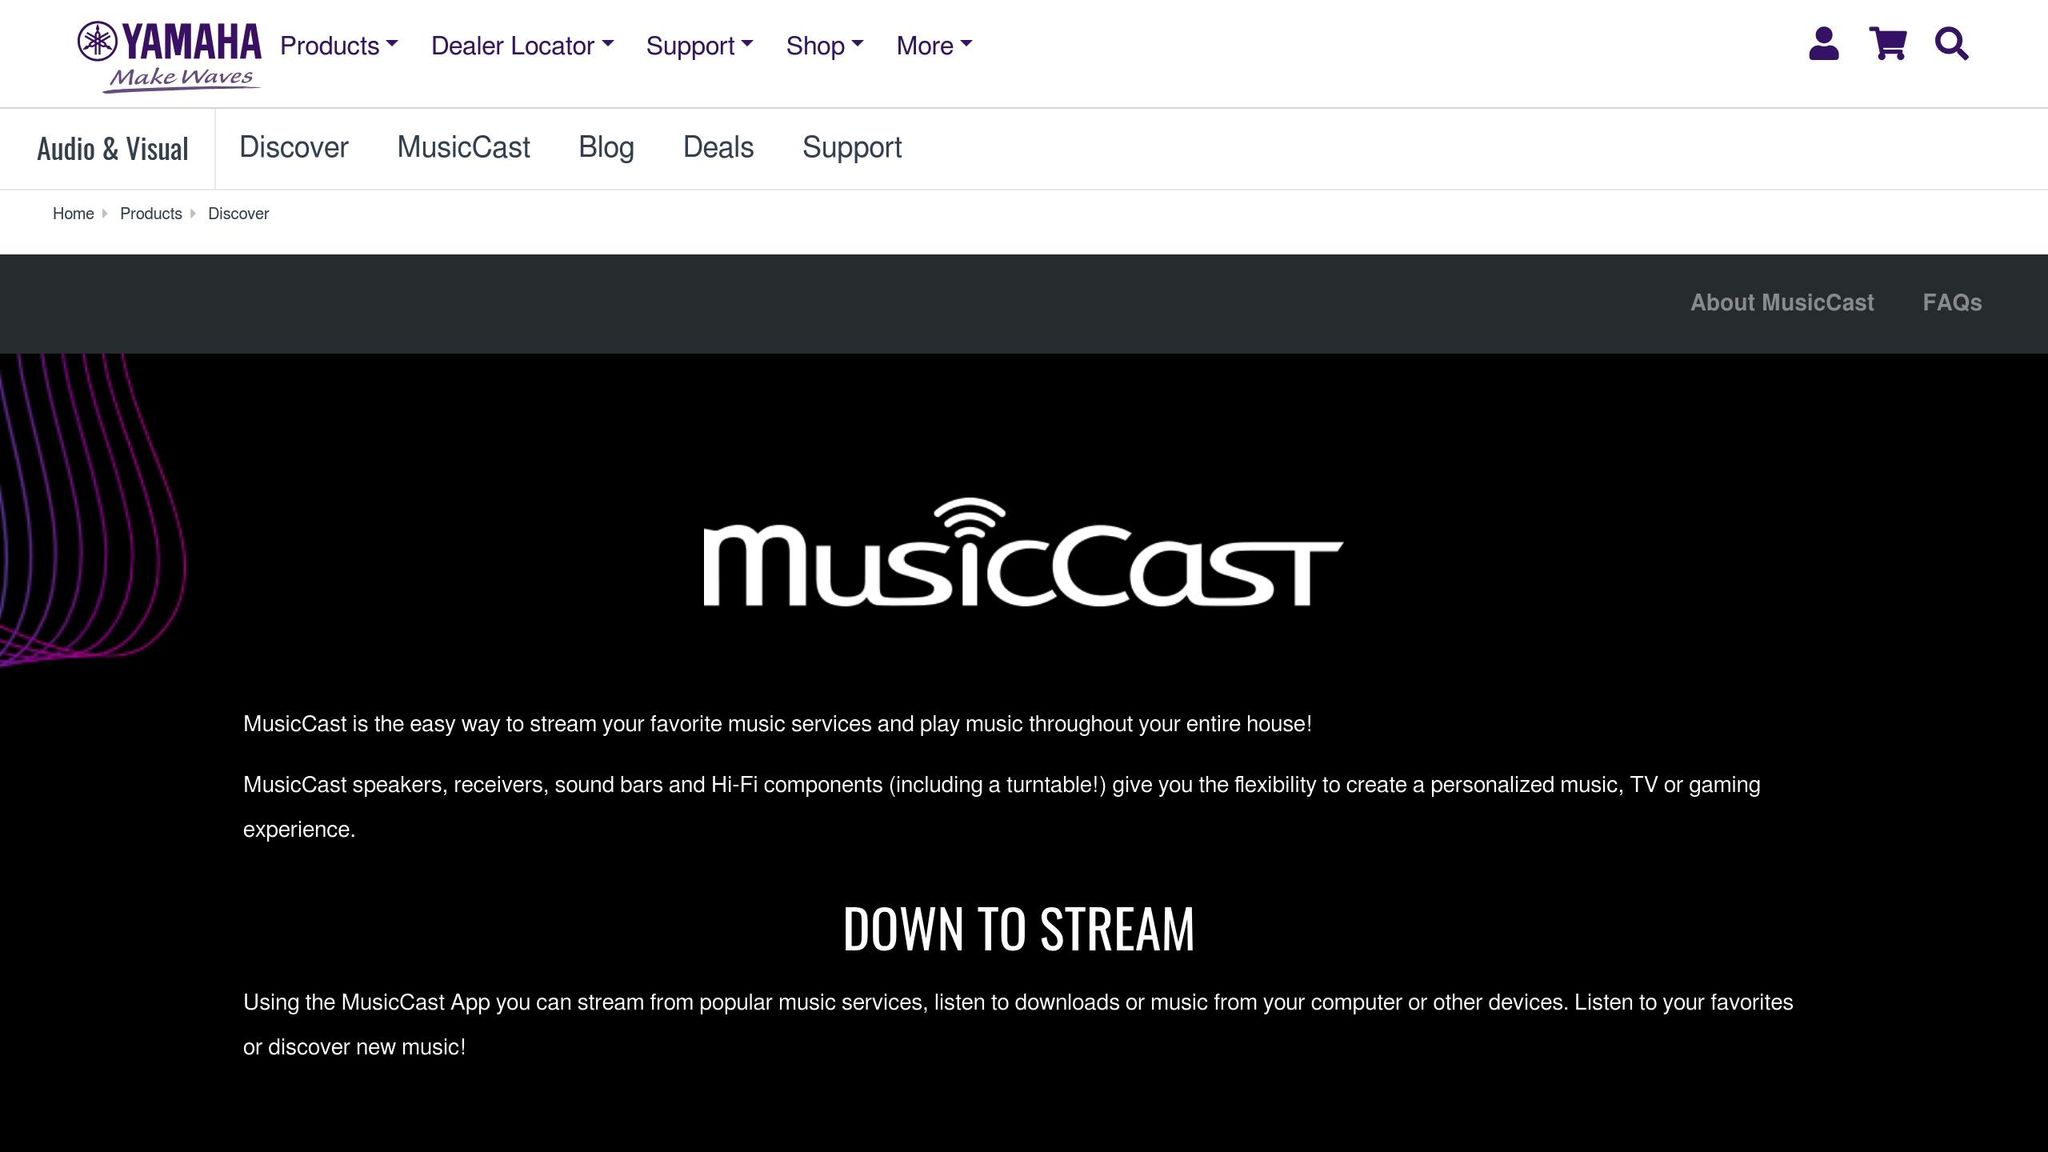Click the shopping cart icon
Screen dimensions: 2048x1152
pyautogui.click(x=1886, y=44)
